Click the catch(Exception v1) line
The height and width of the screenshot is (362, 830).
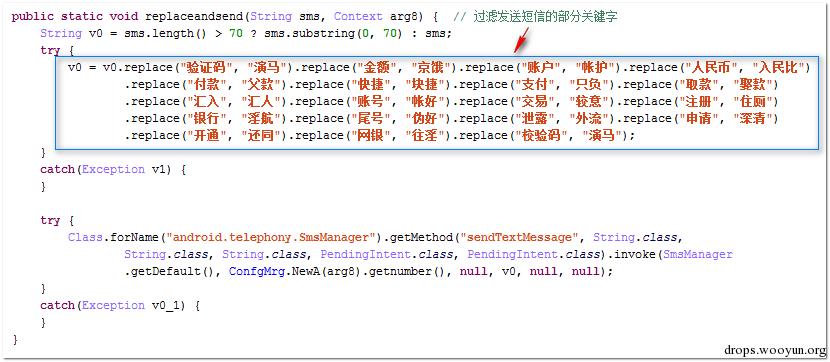tap(114, 169)
